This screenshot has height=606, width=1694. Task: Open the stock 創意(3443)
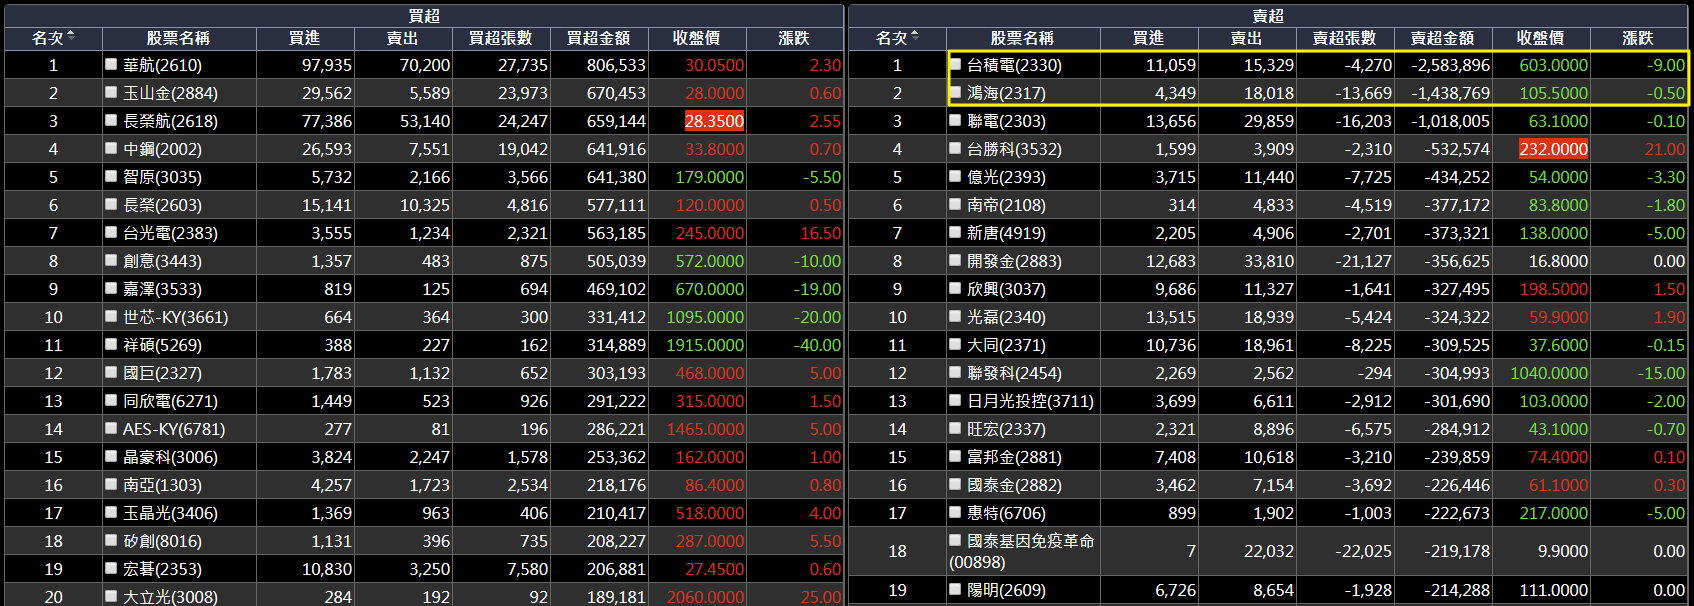click(x=162, y=261)
